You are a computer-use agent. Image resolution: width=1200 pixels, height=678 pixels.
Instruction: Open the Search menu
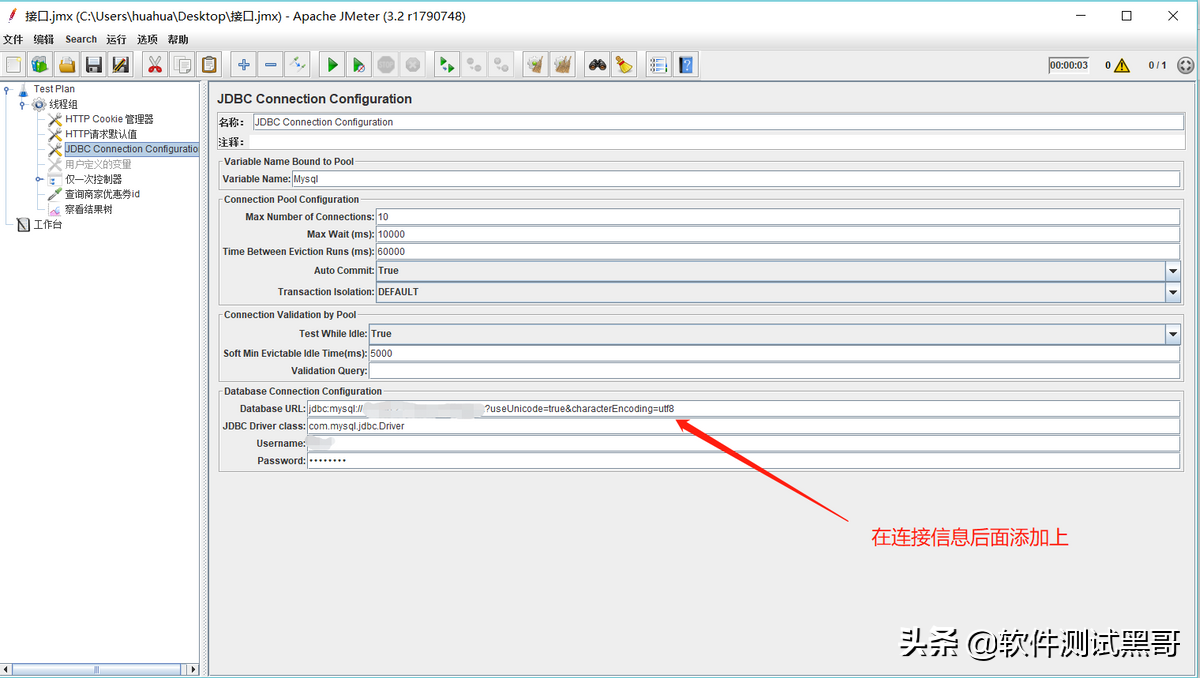click(x=81, y=40)
